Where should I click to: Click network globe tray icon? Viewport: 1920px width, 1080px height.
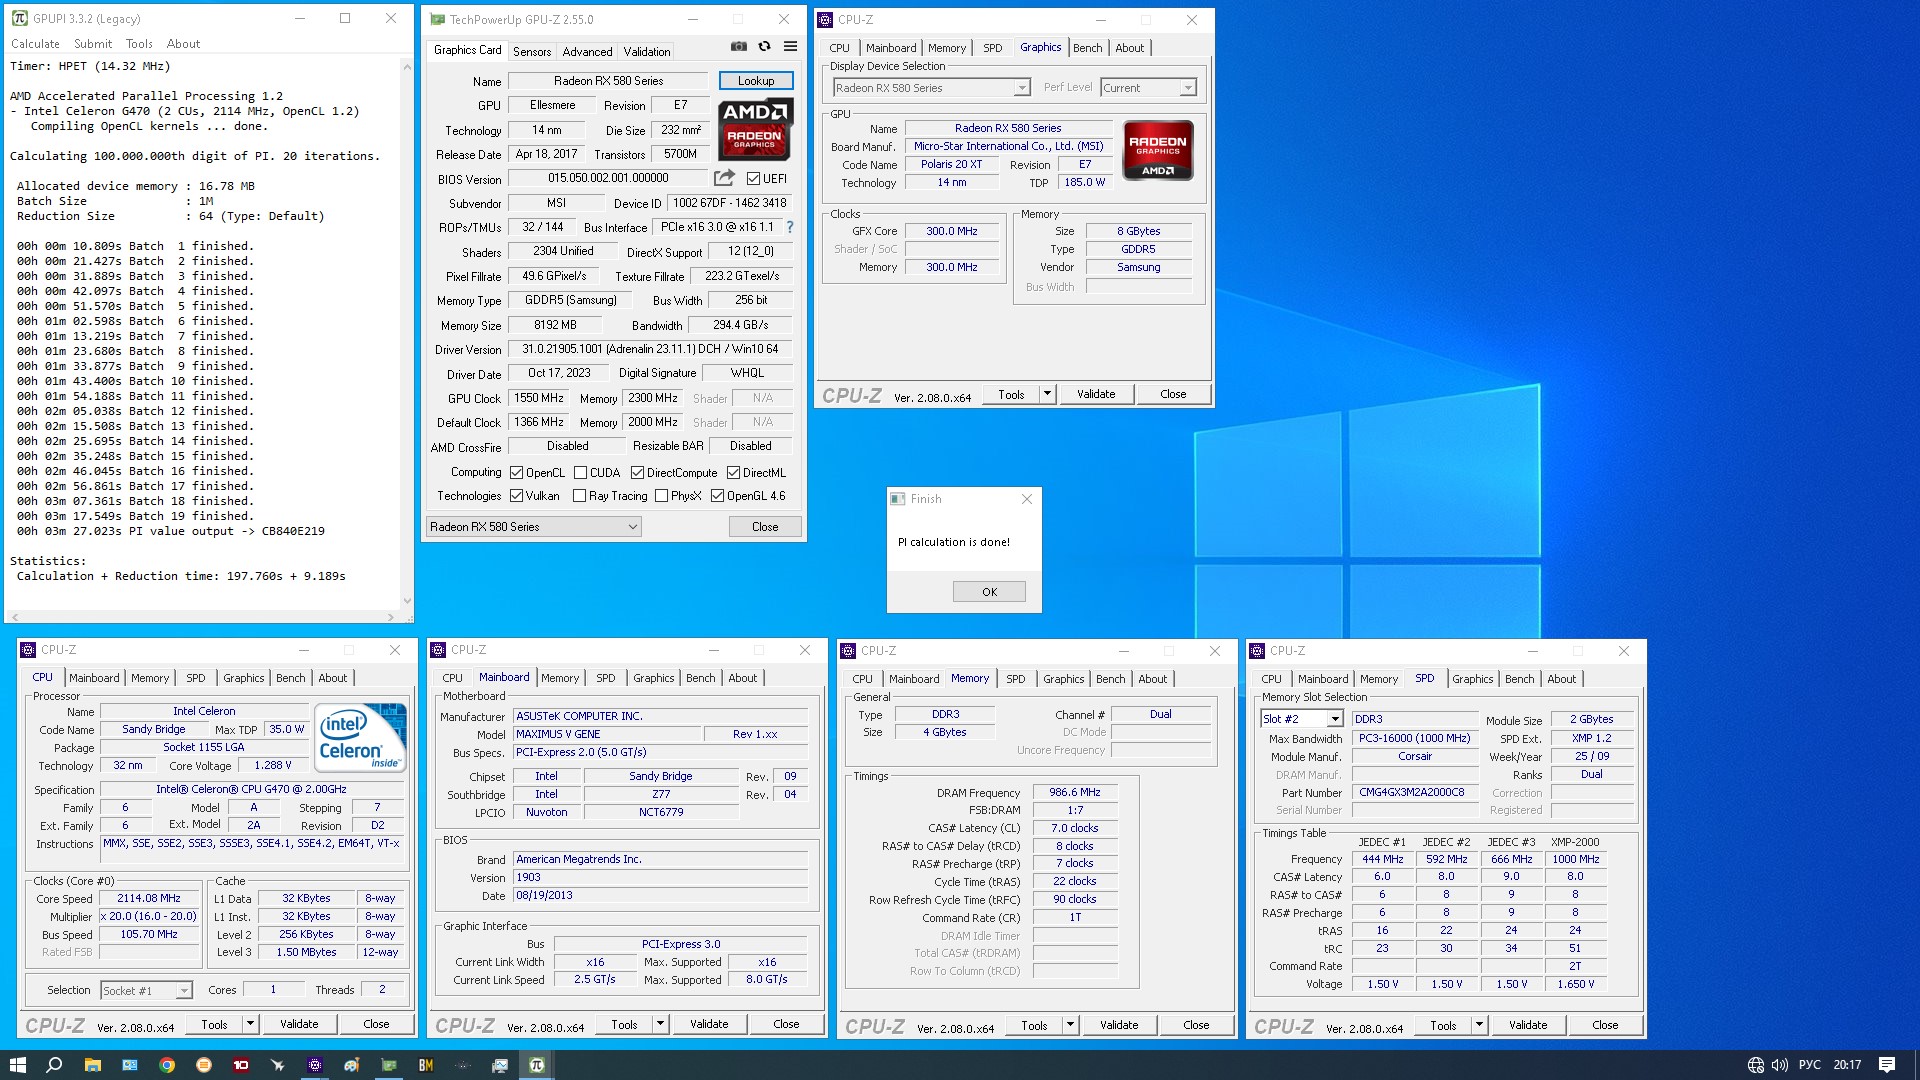[1755, 1065]
